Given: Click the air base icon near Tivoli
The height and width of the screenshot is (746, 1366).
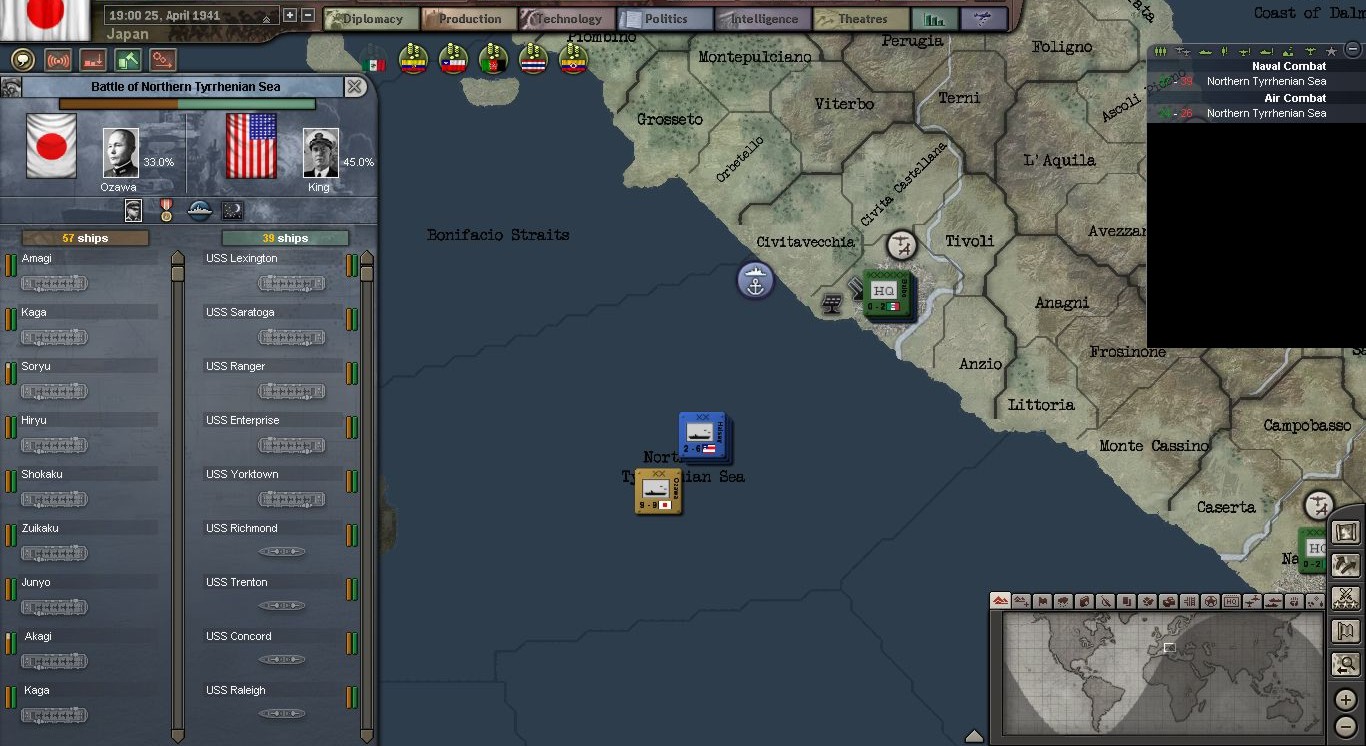Looking at the screenshot, I should click(x=902, y=245).
